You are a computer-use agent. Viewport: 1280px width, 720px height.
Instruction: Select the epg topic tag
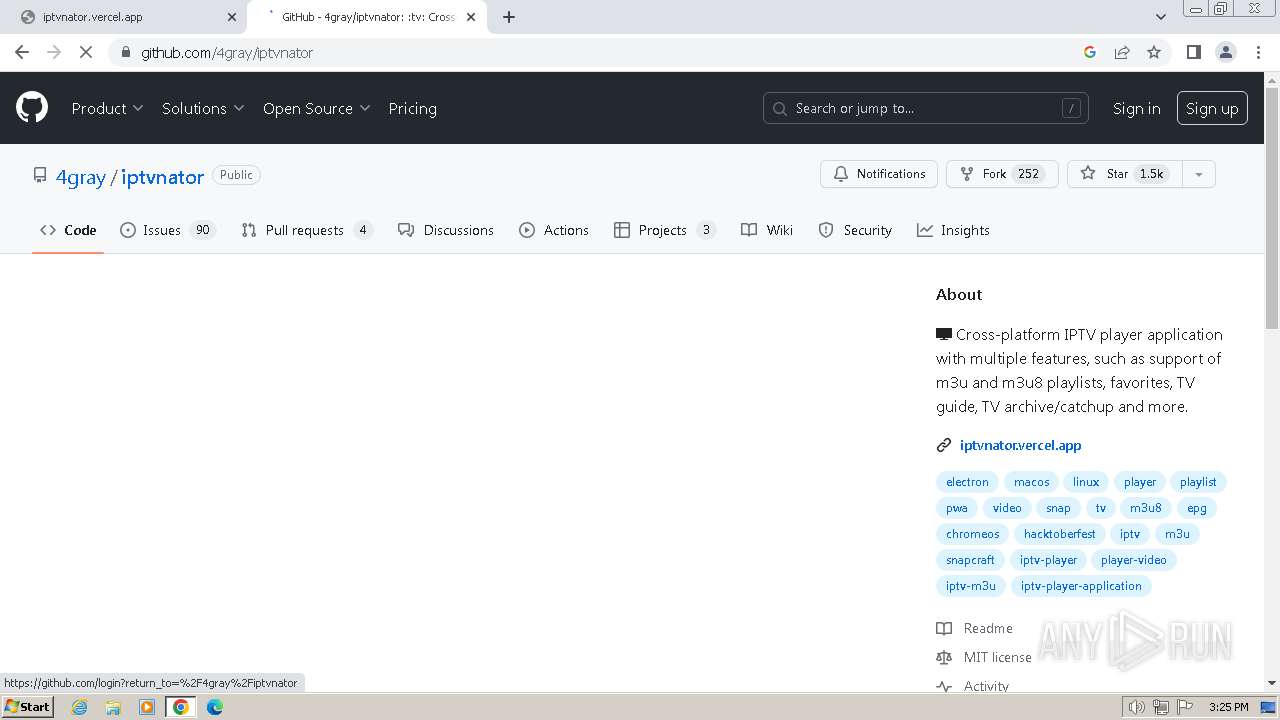point(1197,508)
